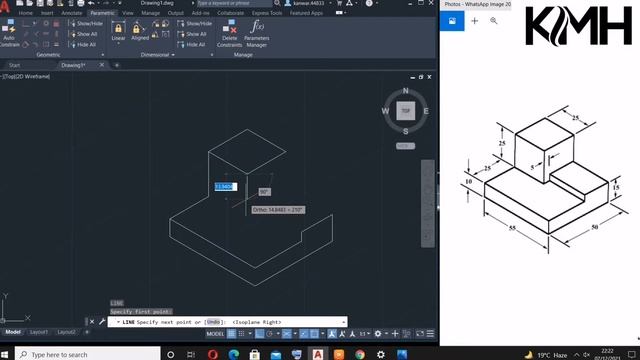The image size is (640, 360).
Task: Open Microsoft Edge from taskbar
Action: coord(233,354)
